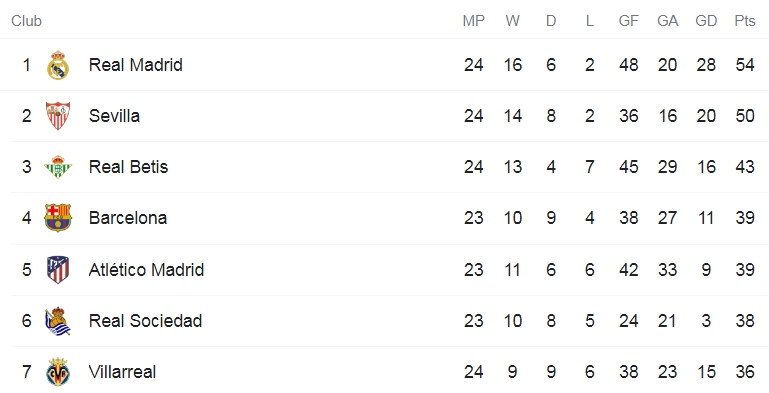Click the GF column header
This screenshot has width=769, height=393.
pos(629,21)
